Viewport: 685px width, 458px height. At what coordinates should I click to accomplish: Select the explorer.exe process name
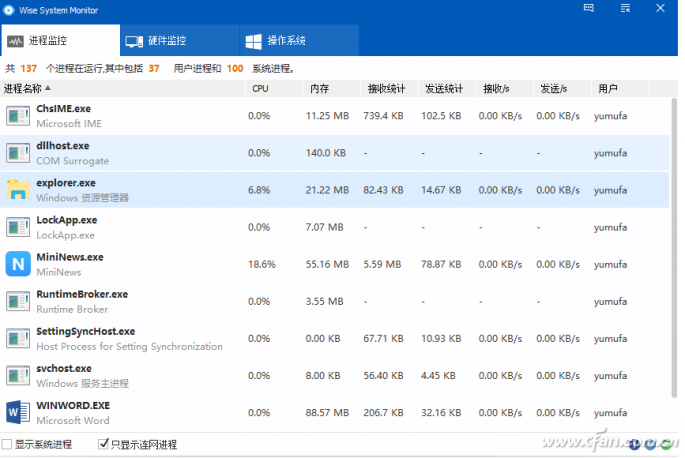pyautogui.click(x=66, y=183)
